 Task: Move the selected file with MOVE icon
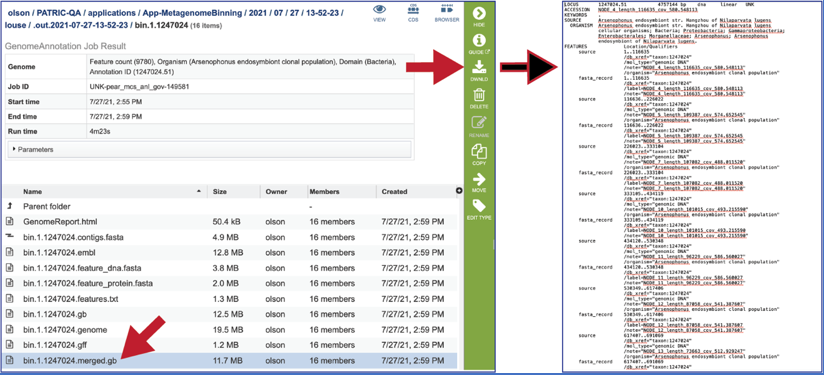[x=479, y=179]
